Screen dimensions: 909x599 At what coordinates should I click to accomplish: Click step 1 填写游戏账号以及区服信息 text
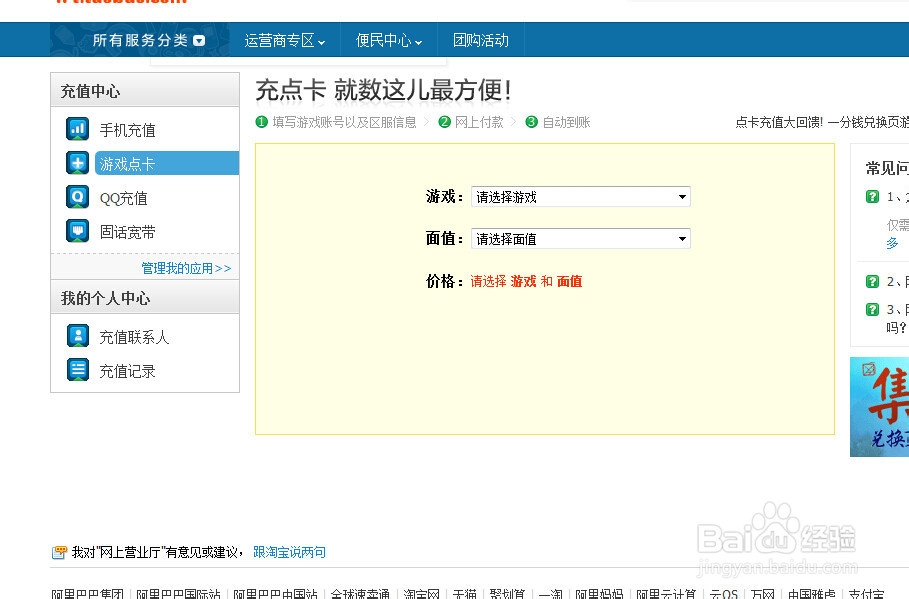[344, 122]
